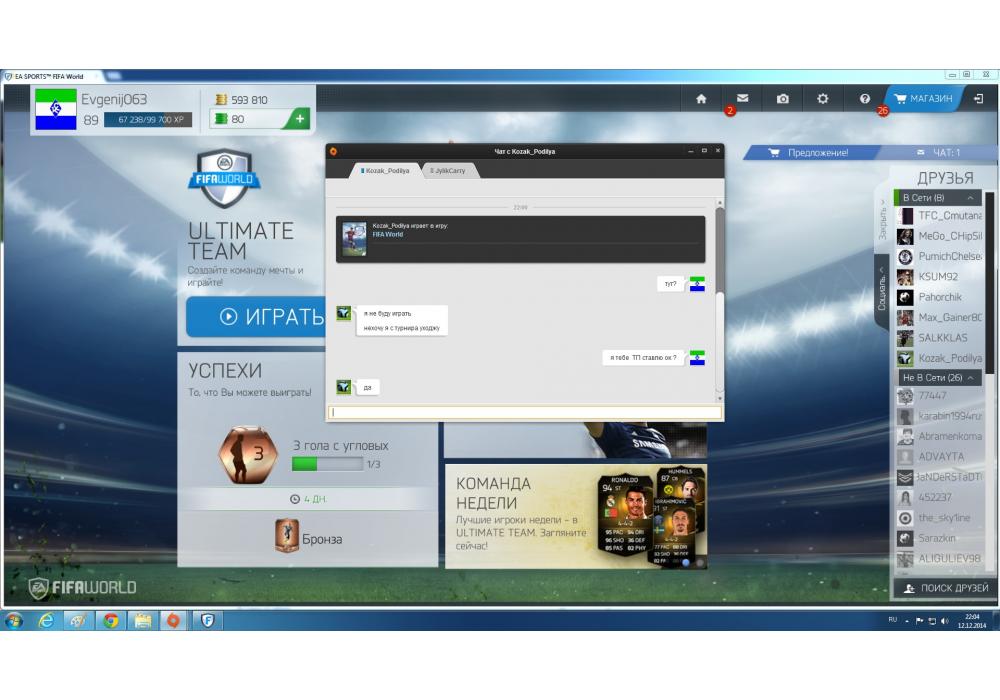
Task: Open the КОМАНДА НЕДЕЛИ banner
Action: click(575, 516)
